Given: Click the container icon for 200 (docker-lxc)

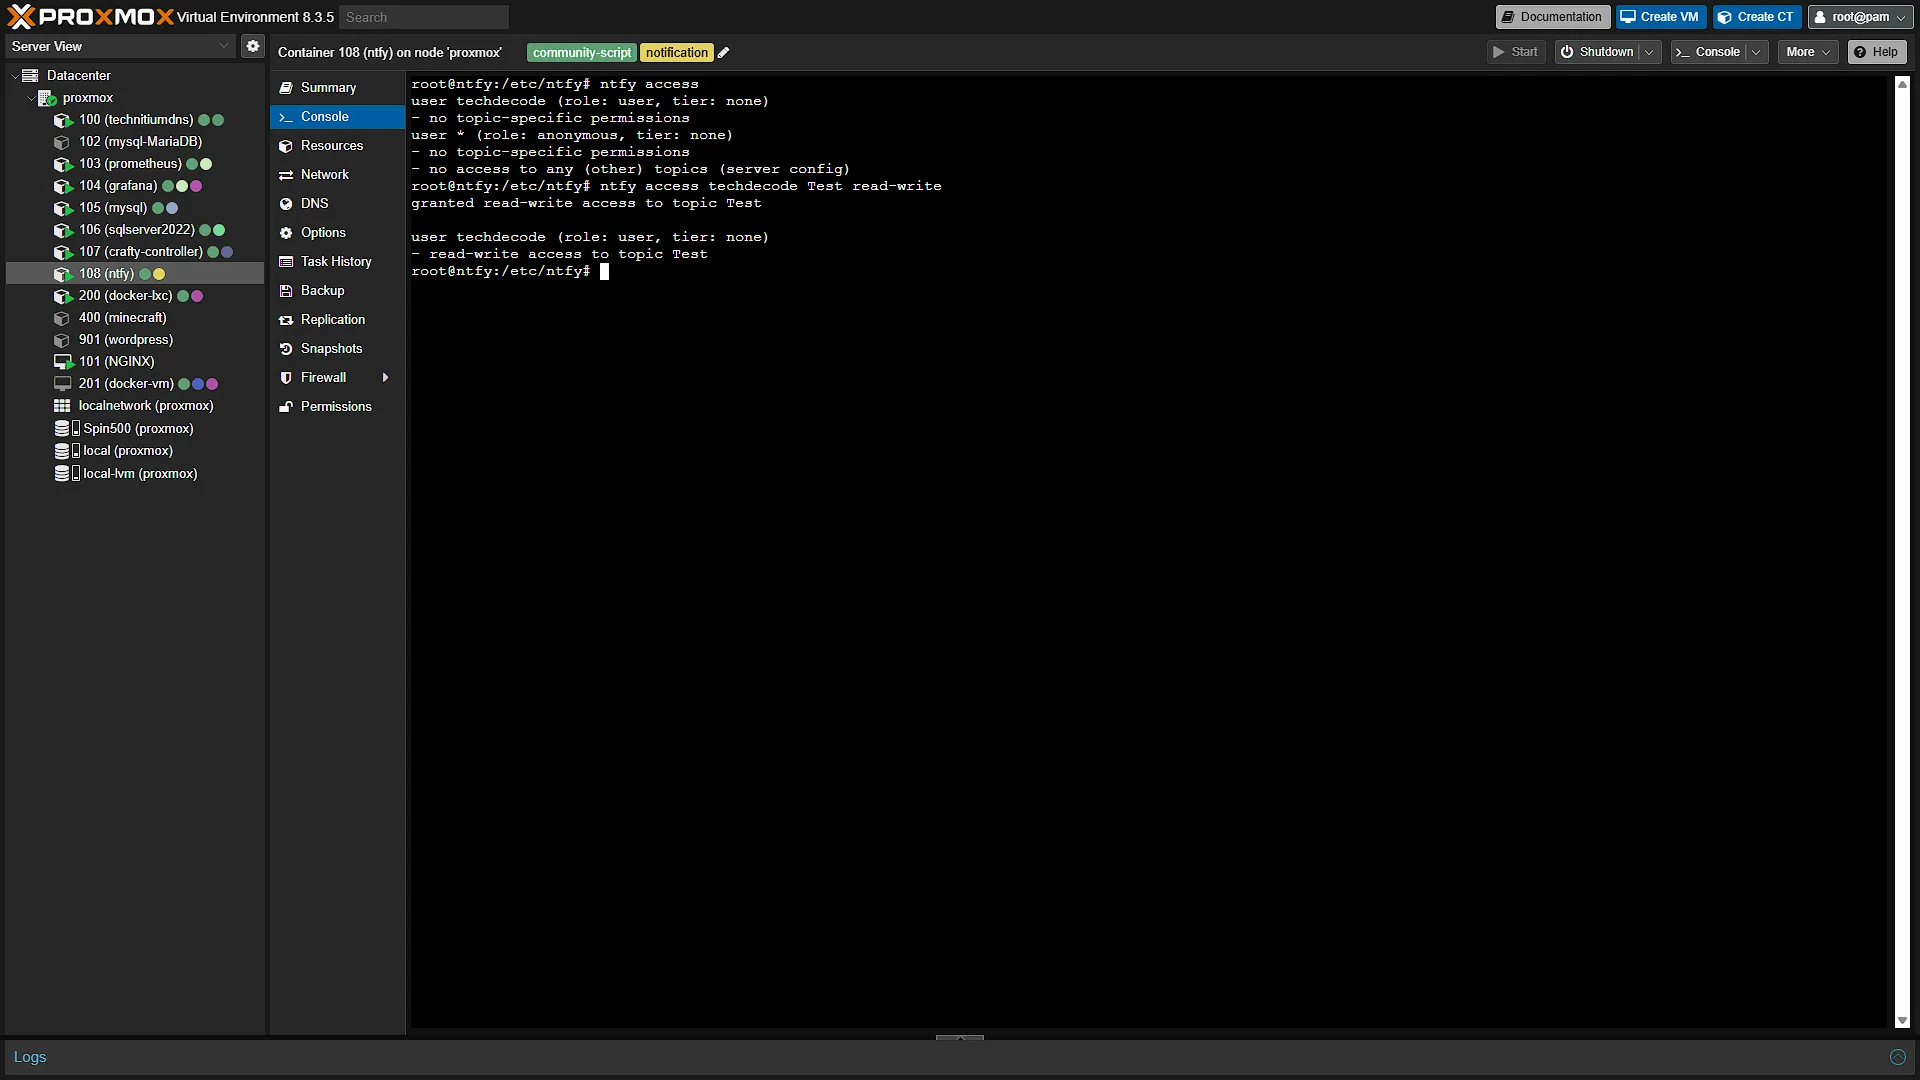Looking at the screenshot, I should click(x=63, y=296).
